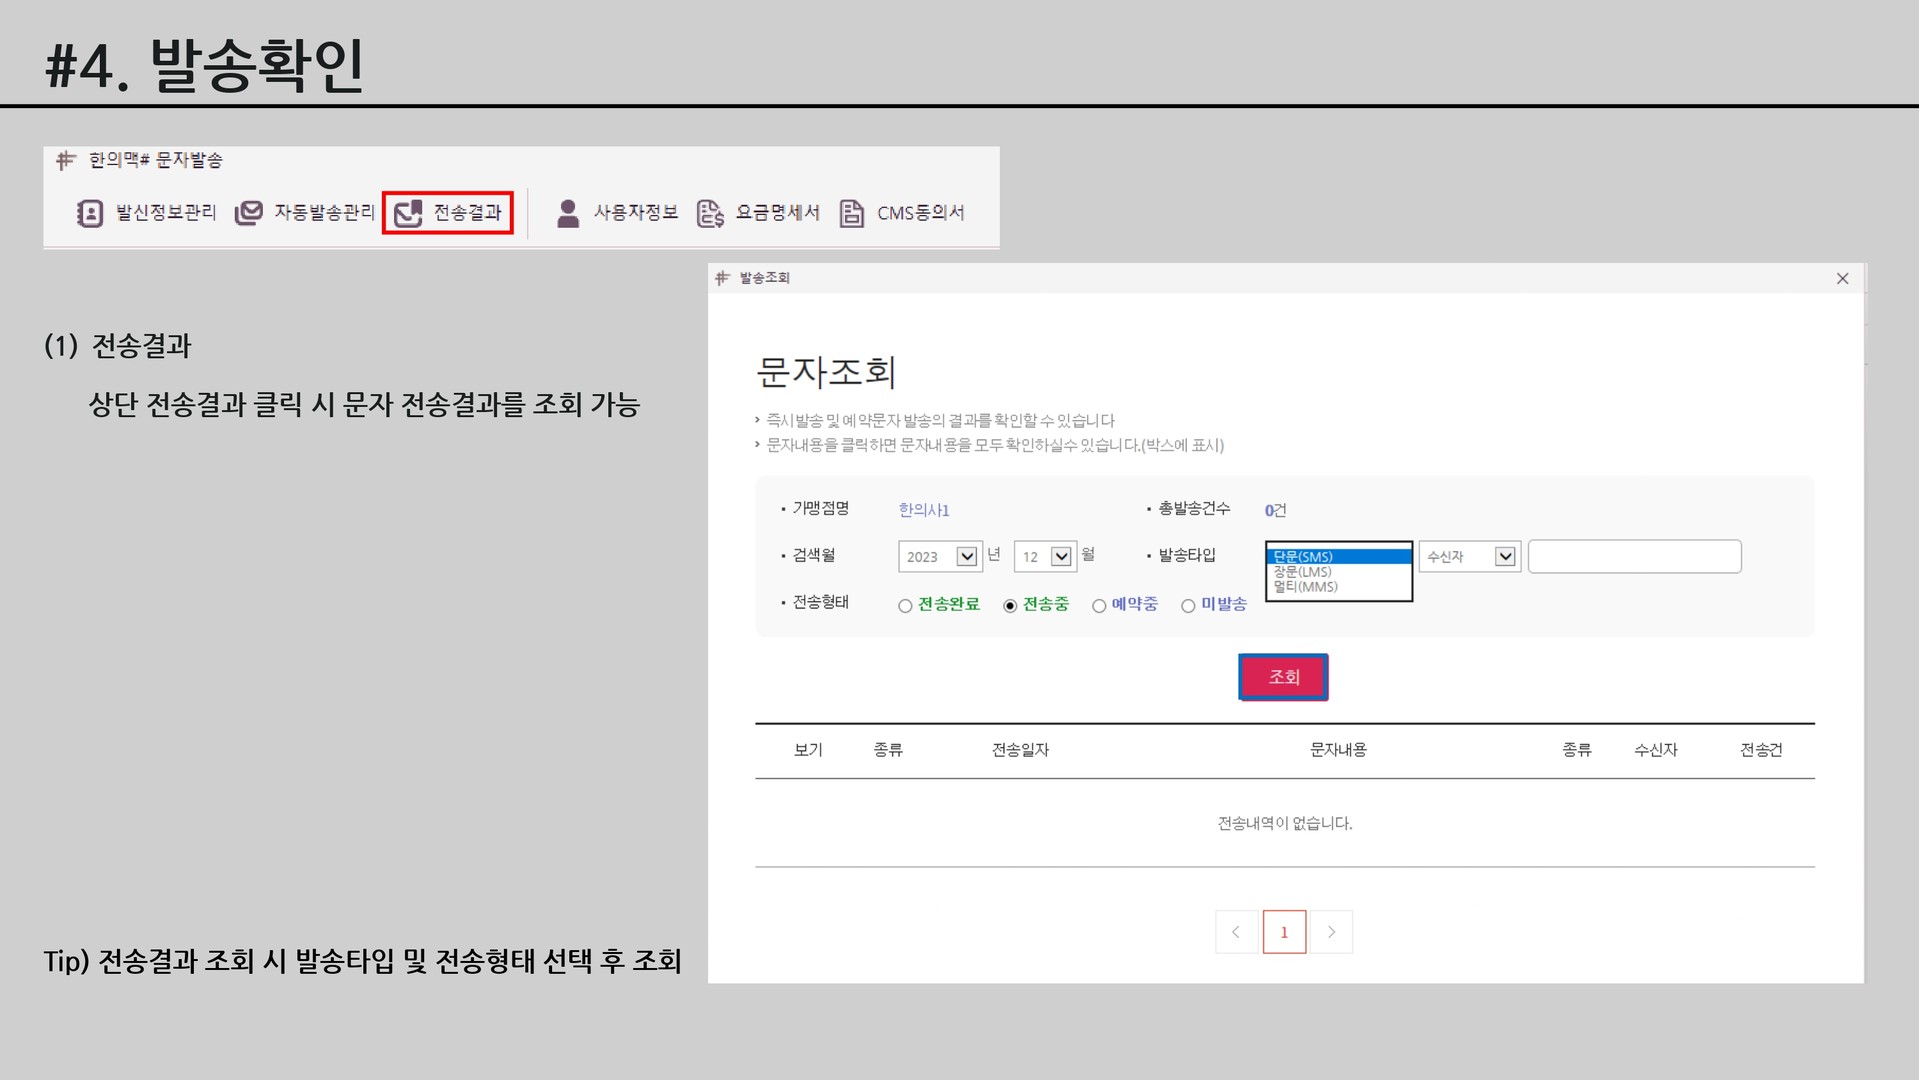Screen dimensions: 1919x1080
Task: Click the 보기 column header
Action: pos(808,750)
